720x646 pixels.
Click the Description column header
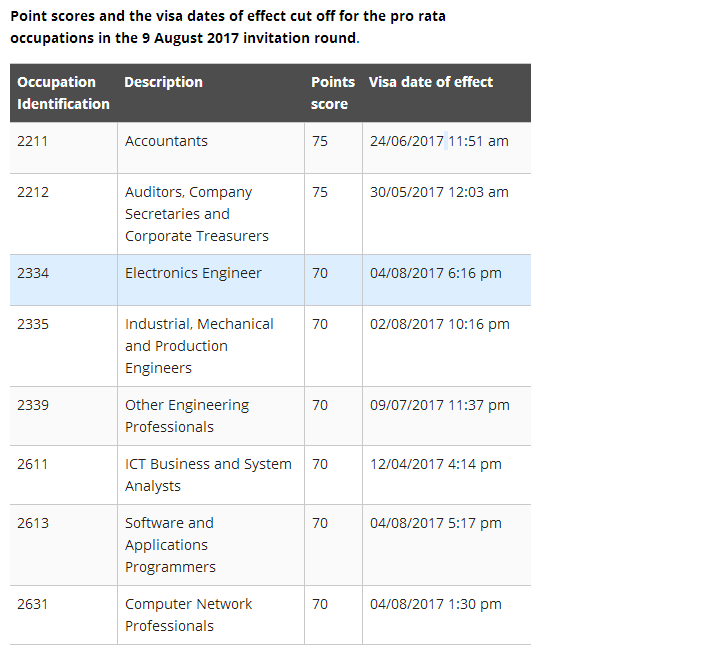[x=163, y=82]
